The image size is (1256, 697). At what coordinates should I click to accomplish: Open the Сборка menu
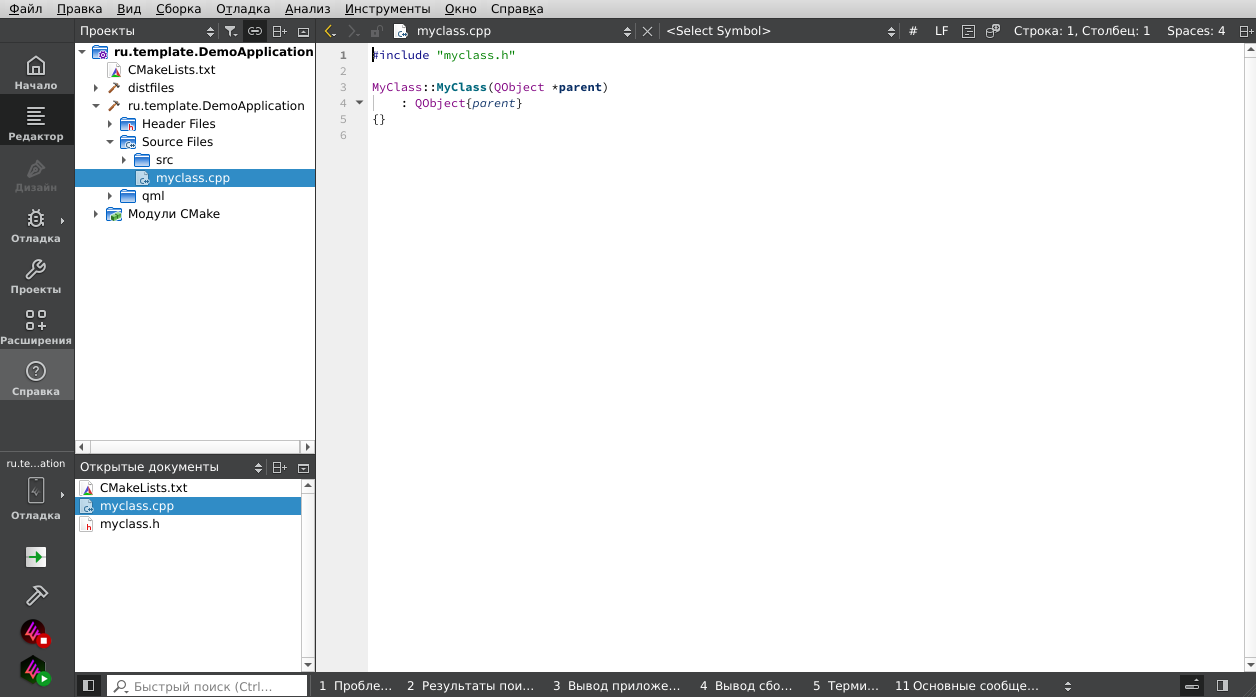178,9
